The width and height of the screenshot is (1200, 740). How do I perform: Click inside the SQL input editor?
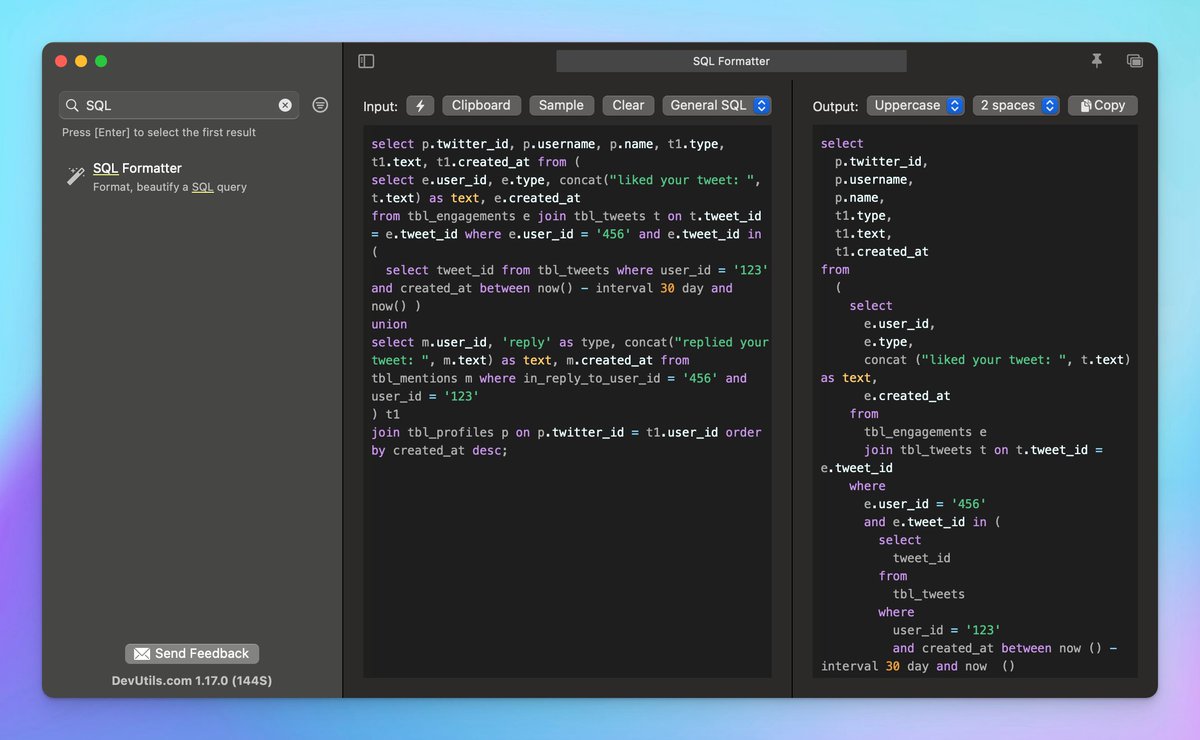coord(567,402)
